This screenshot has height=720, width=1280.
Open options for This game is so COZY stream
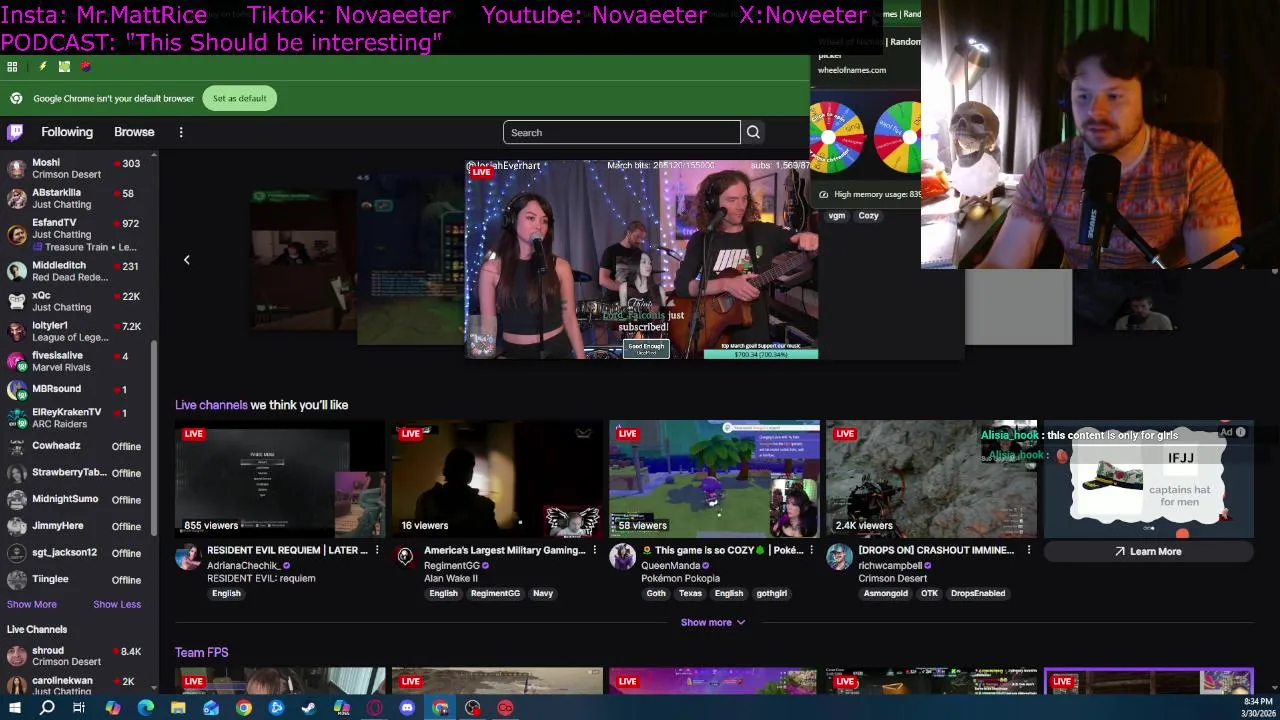(811, 550)
